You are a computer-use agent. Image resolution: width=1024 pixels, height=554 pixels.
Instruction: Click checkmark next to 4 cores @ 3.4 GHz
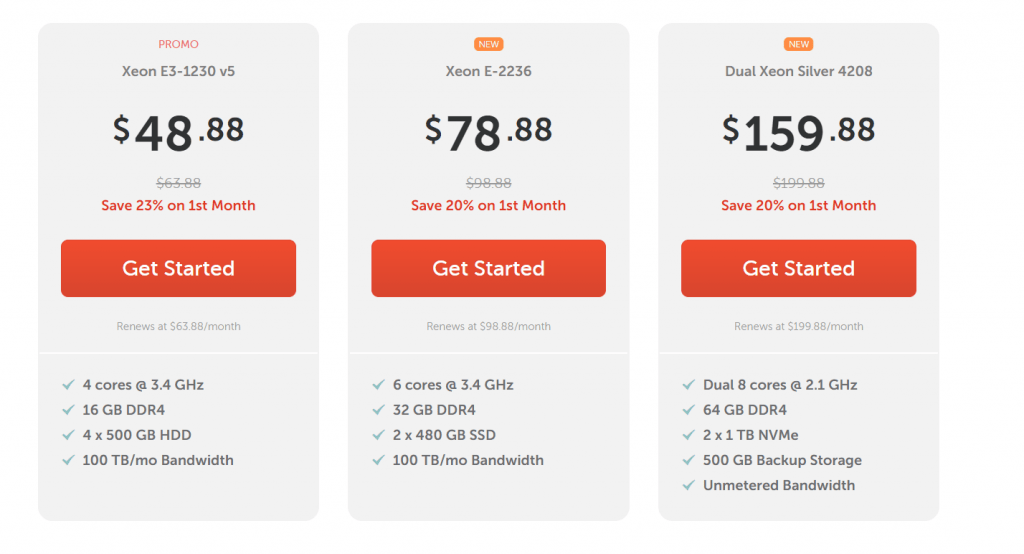[69, 385]
